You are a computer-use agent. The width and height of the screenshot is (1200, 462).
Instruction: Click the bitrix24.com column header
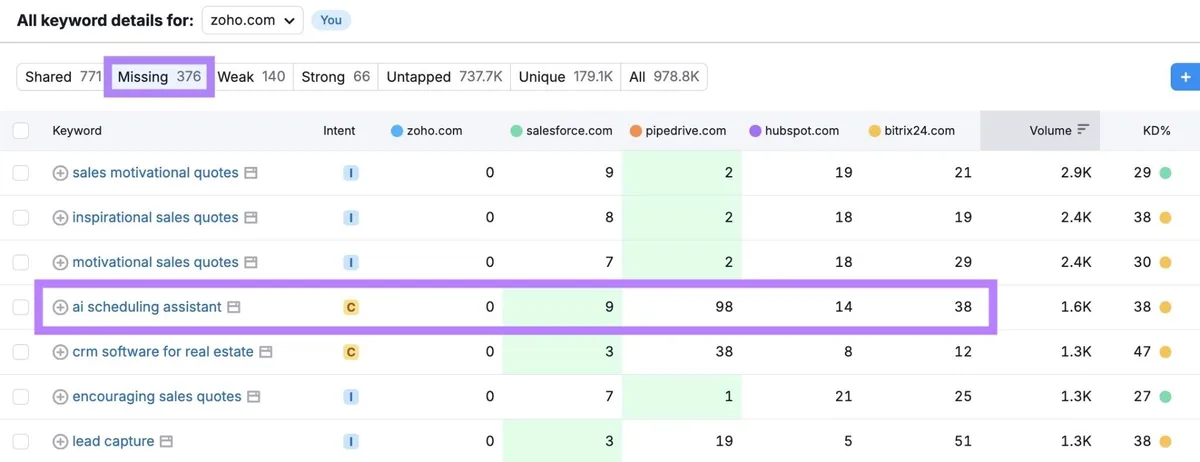(911, 130)
